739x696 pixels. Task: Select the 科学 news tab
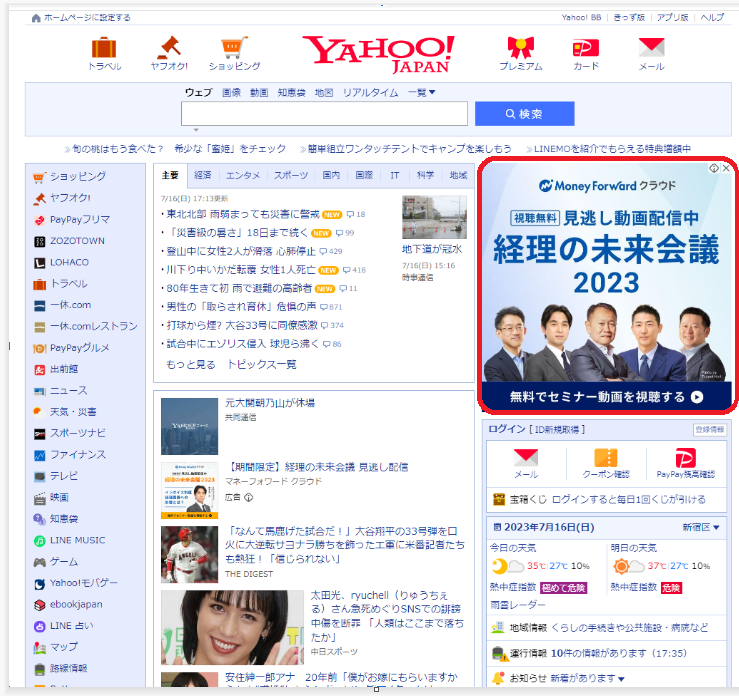425,175
